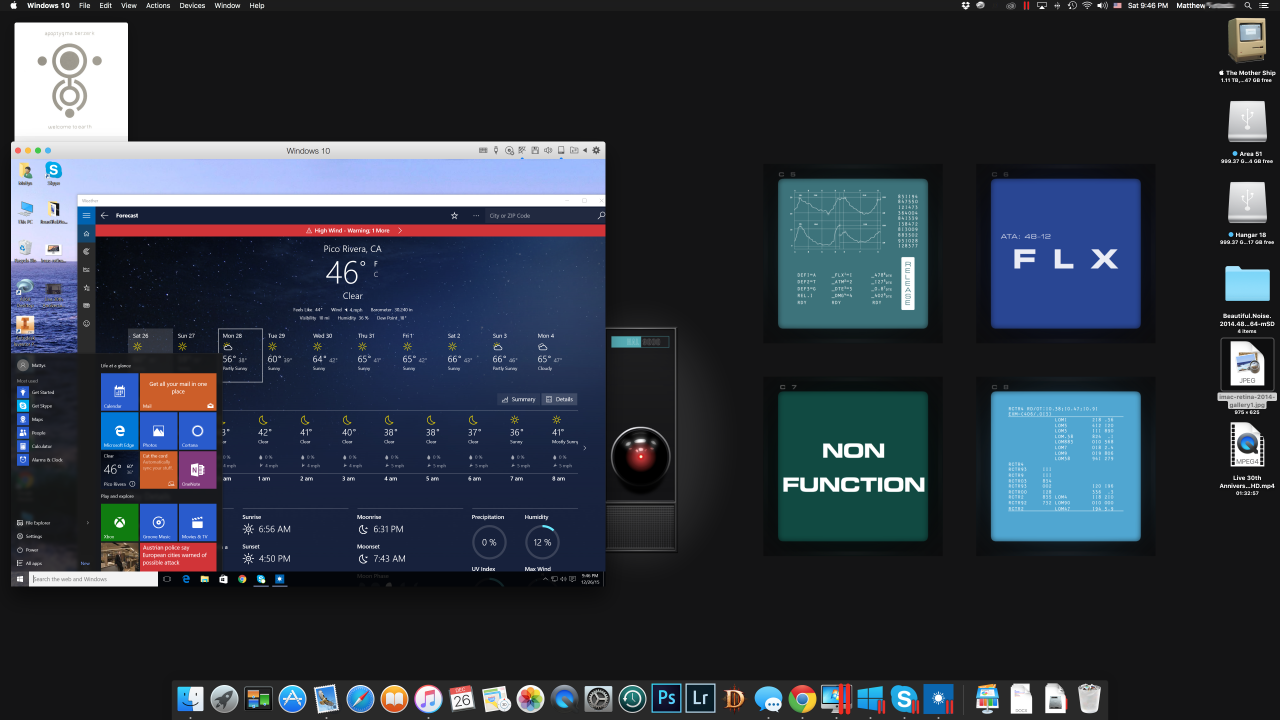Open the Wi-Fi menu bar icon
1280x720 pixels.
coord(1086,6)
